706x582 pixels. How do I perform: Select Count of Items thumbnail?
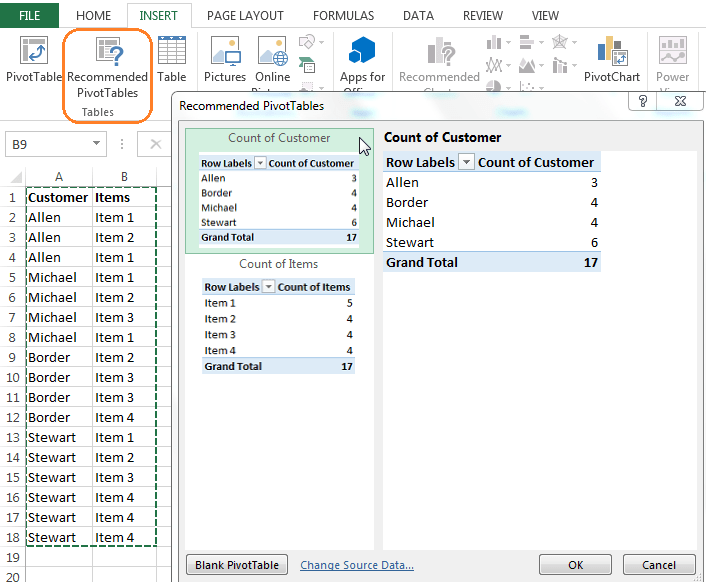279,315
